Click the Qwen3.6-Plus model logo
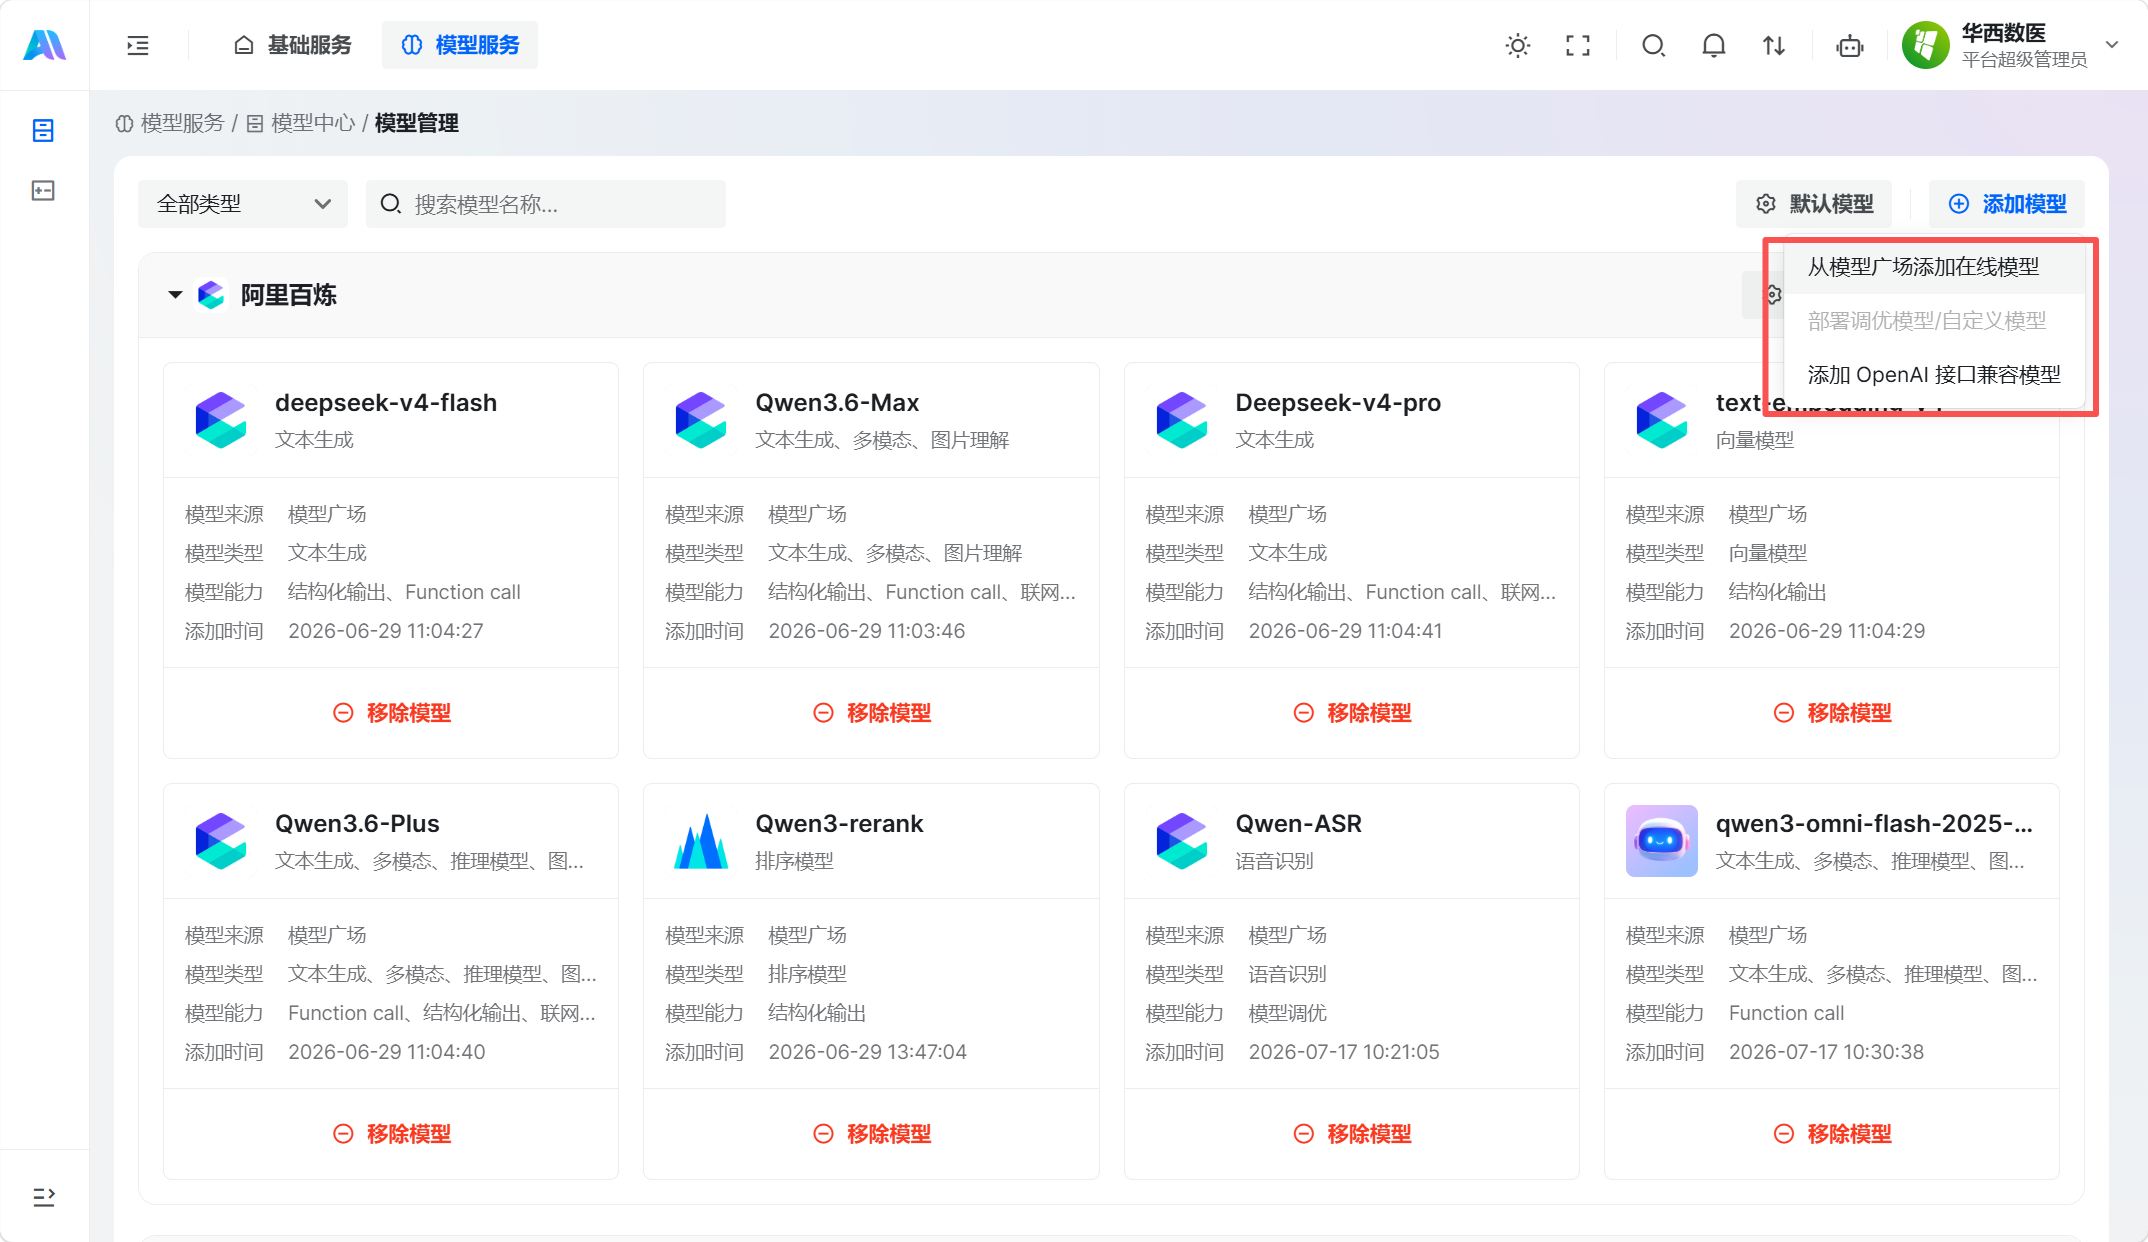This screenshot has width=2148, height=1242. pos(221,841)
